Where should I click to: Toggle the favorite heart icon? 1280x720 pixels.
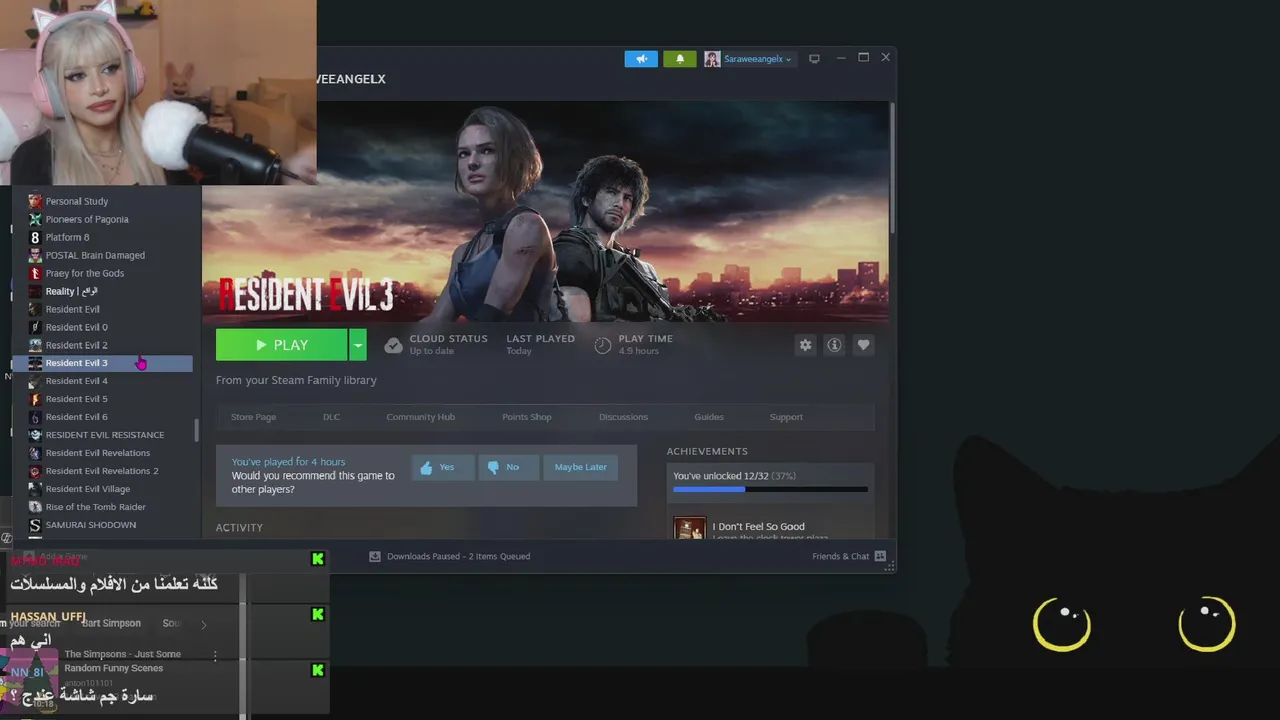863,345
